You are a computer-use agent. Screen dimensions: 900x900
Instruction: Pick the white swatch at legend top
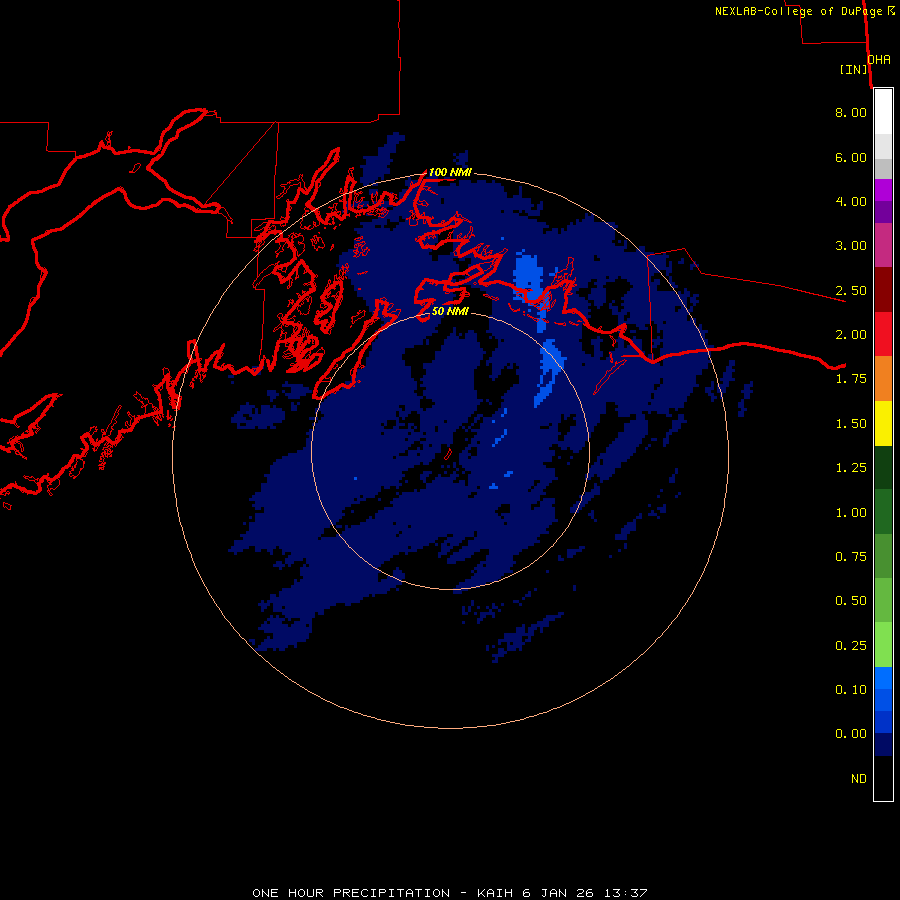883,112
